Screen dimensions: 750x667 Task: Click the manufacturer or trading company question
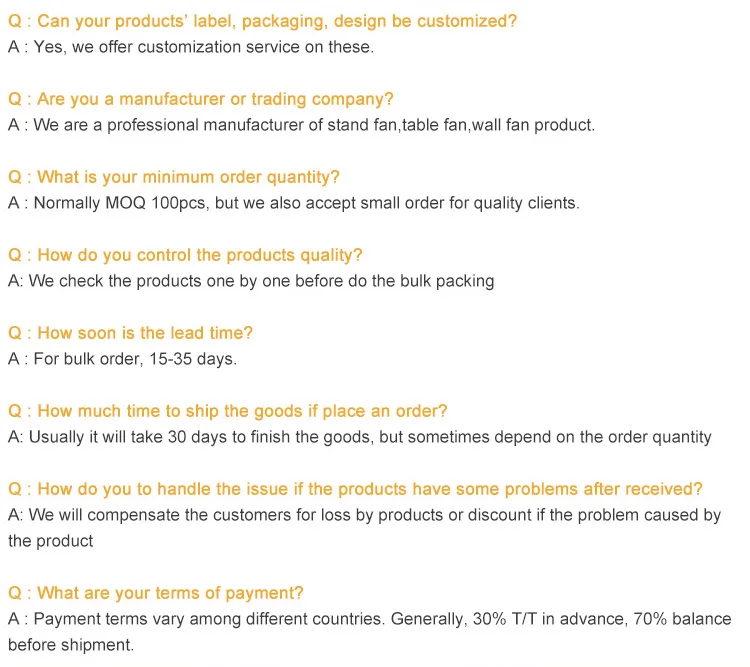pyautogui.click(x=200, y=99)
